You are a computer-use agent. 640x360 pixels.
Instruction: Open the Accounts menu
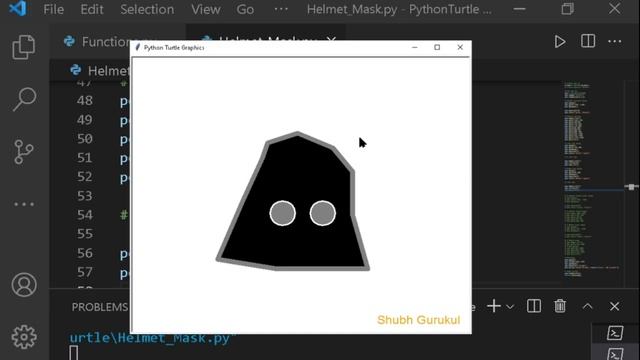(x=24, y=285)
